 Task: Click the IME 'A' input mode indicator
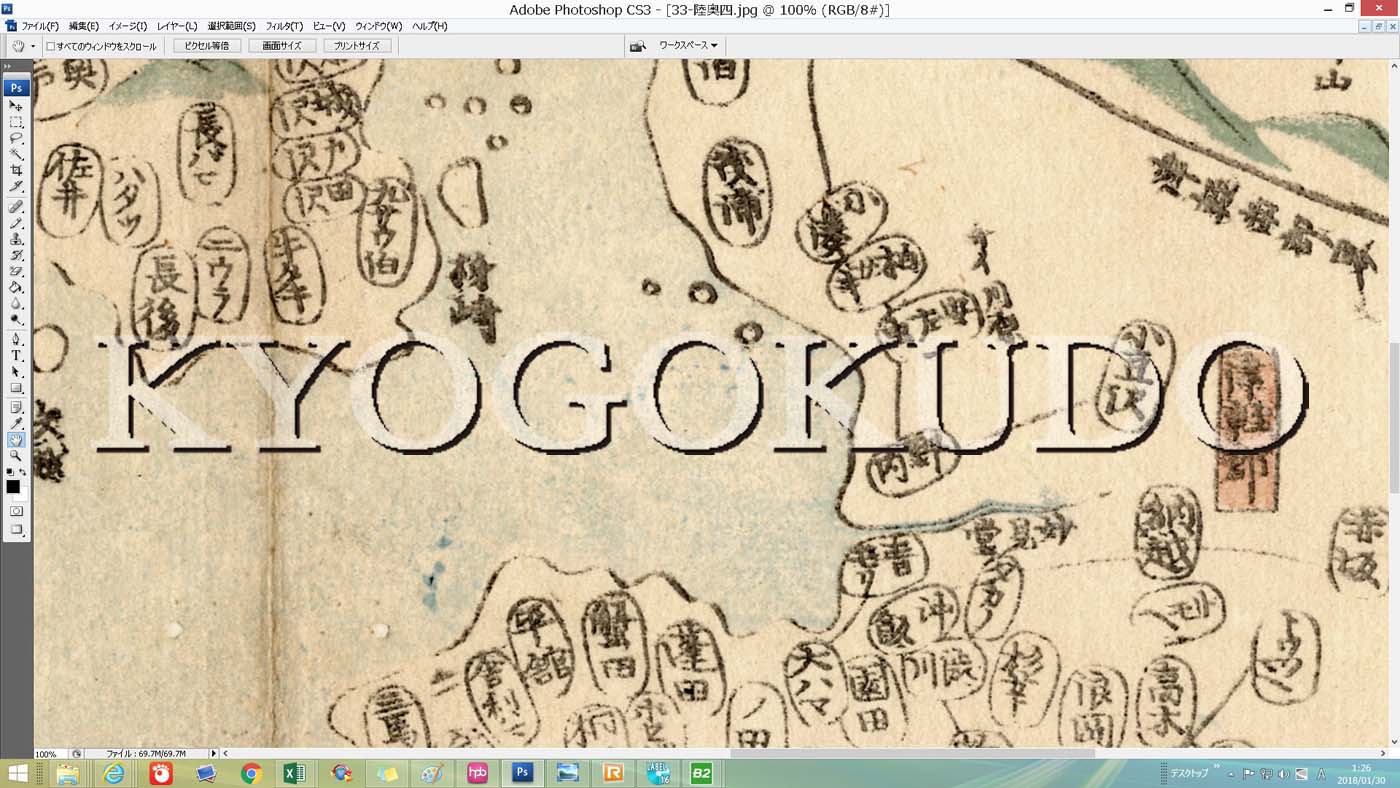coord(1321,774)
